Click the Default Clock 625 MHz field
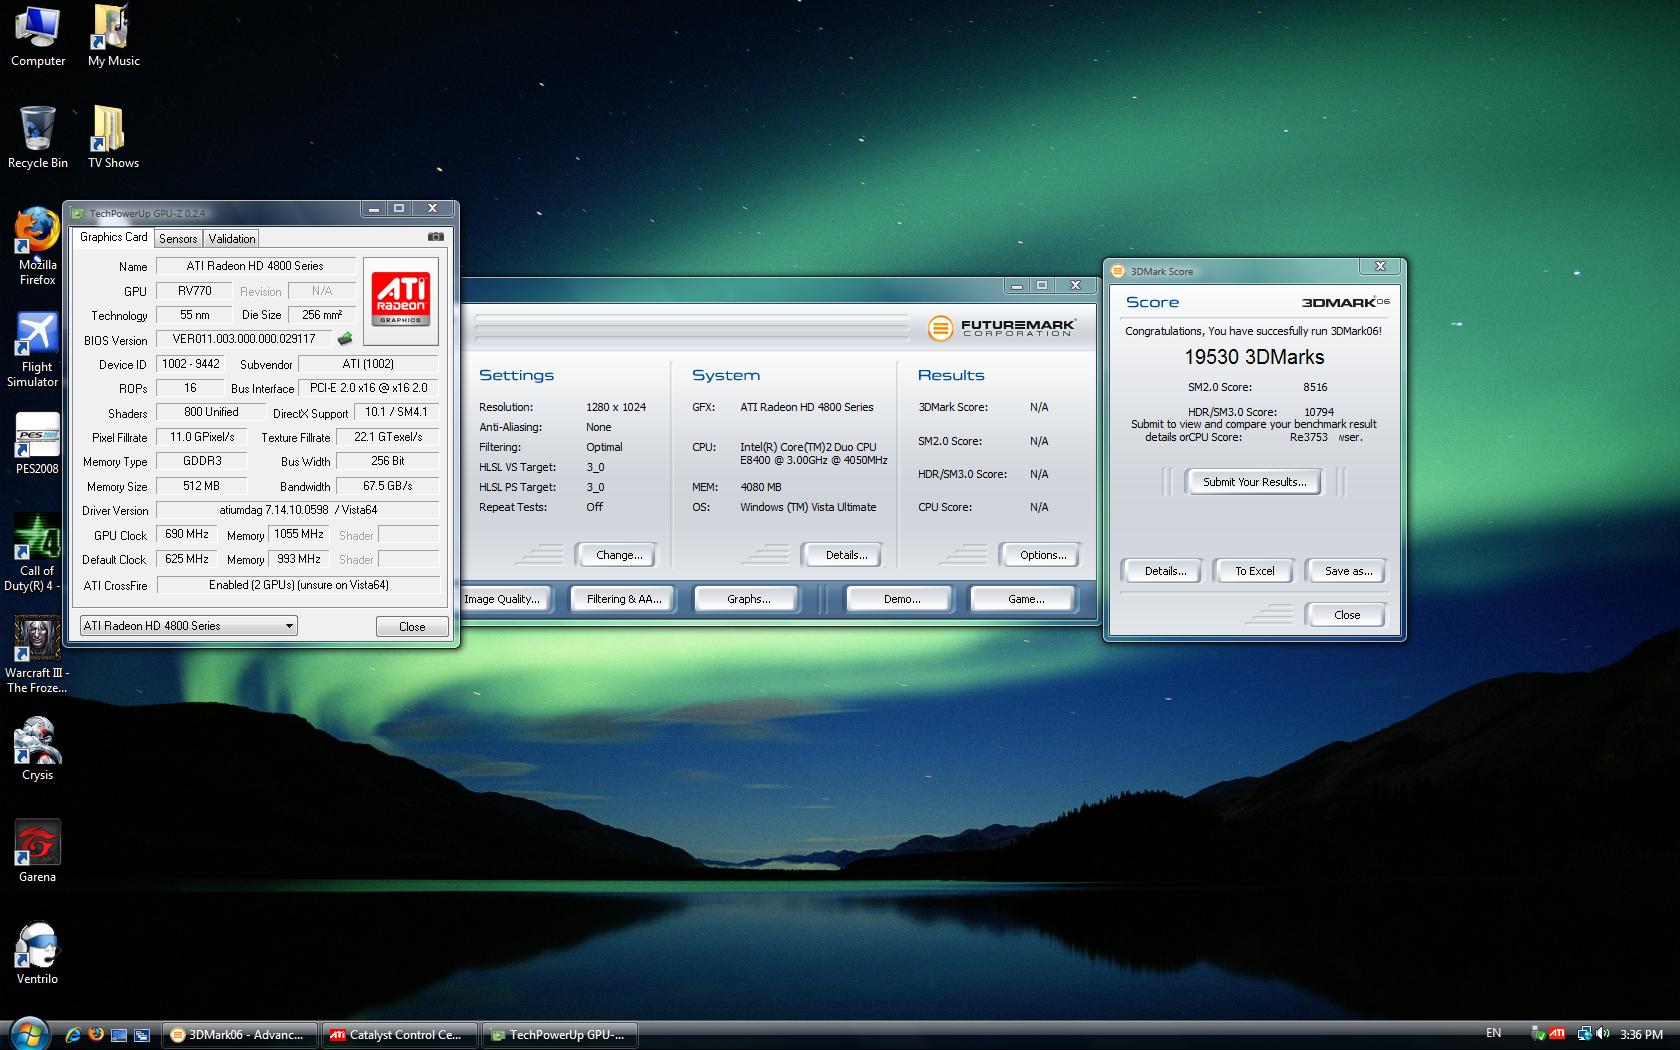 pos(187,559)
